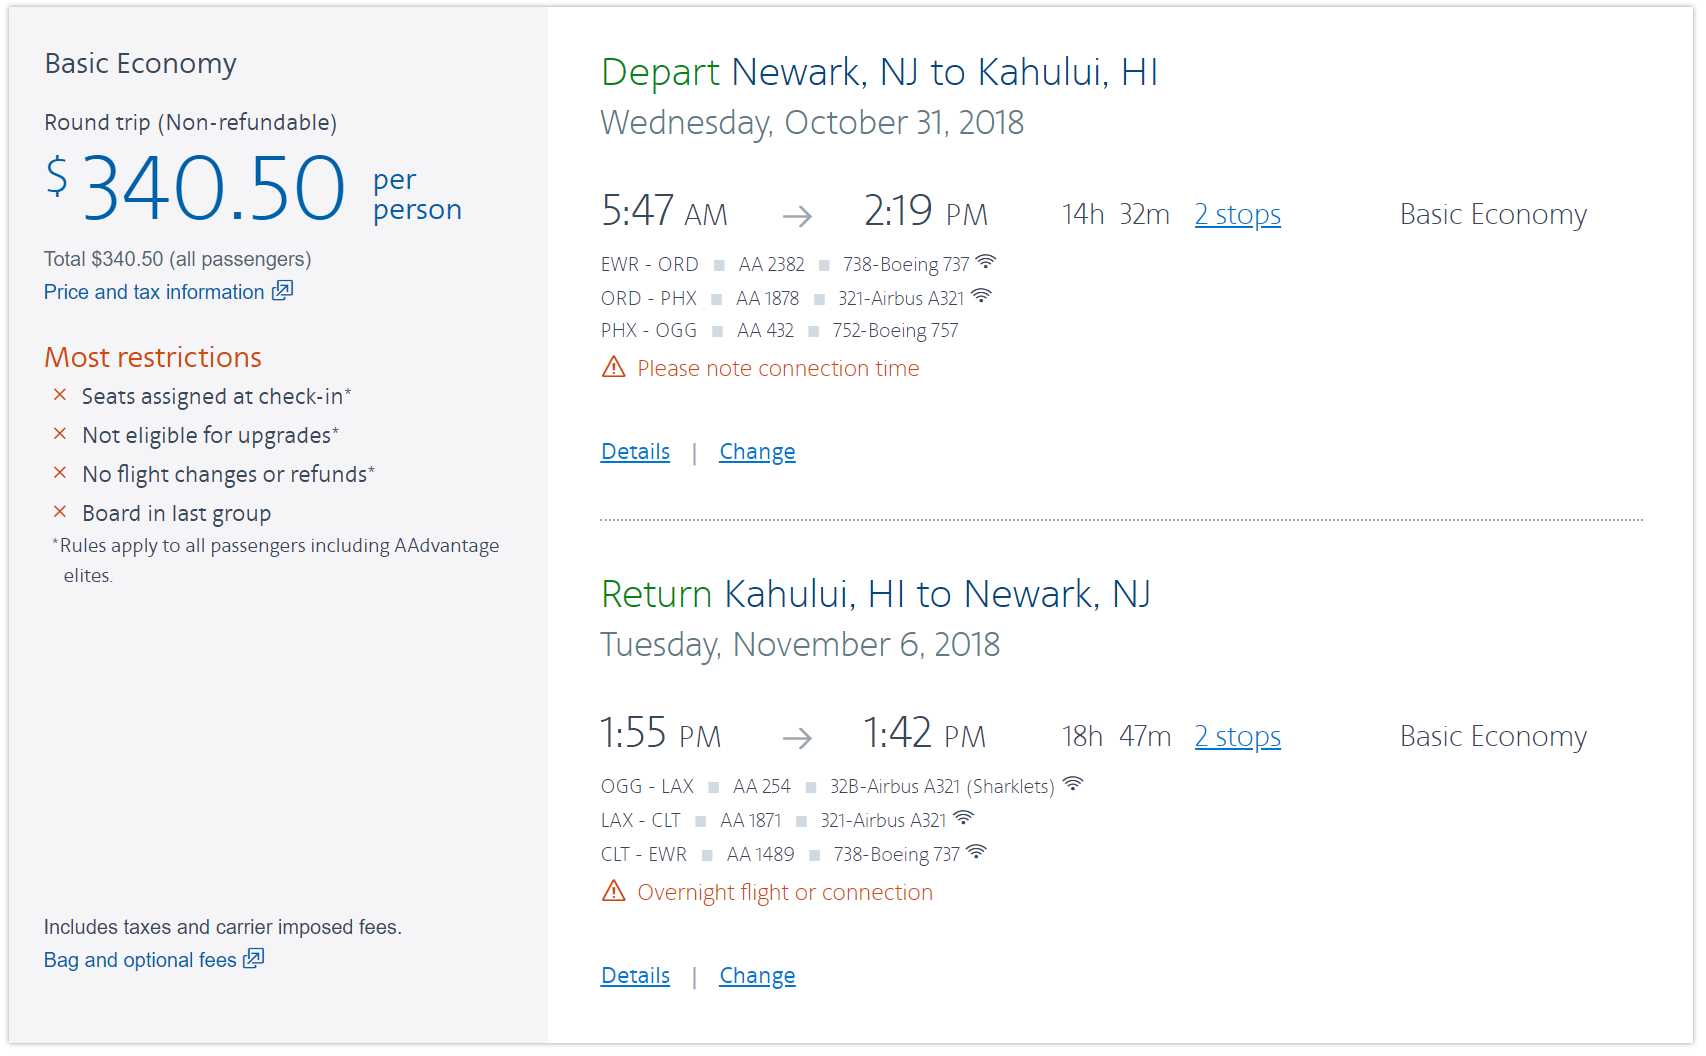Click the Wi-Fi icon for flight AA 254
This screenshot has height=1056, width=1706.
coord(1073,784)
